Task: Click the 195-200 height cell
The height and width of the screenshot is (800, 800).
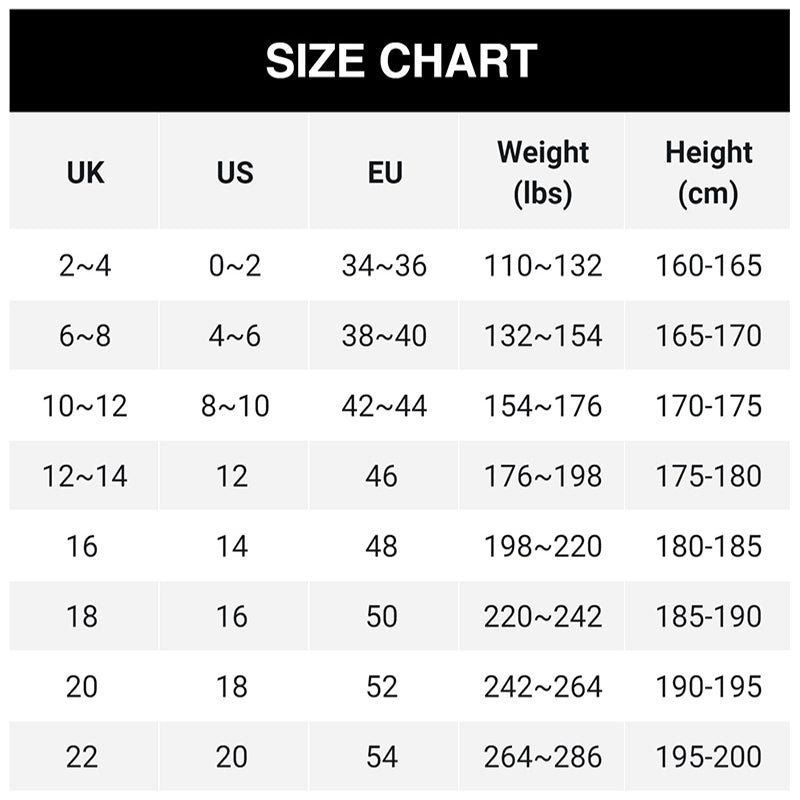Action: 708,756
